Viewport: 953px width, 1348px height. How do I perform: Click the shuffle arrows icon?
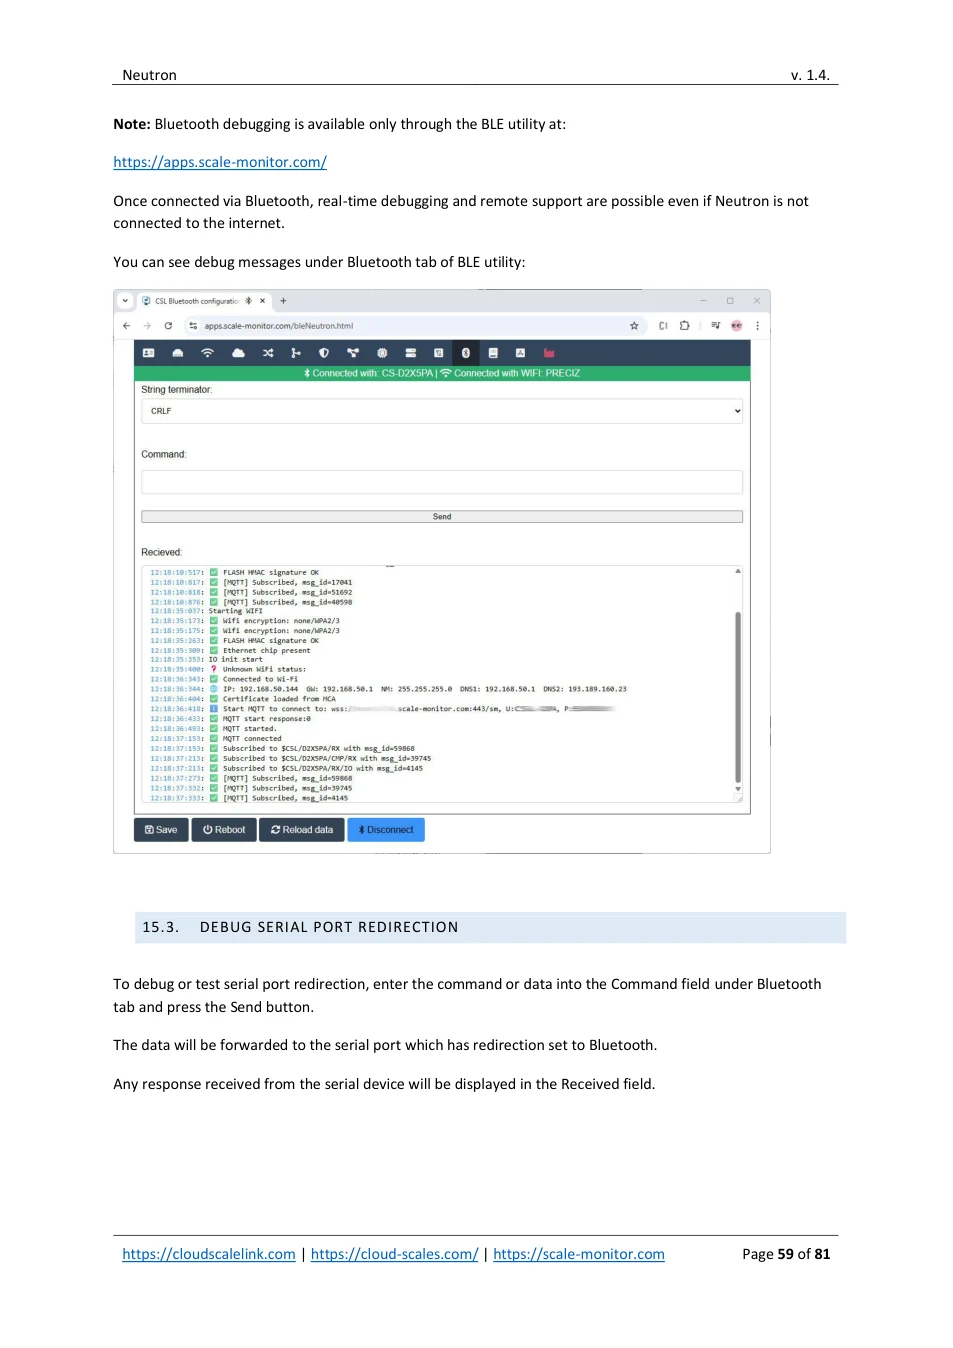(x=268, y=353)
